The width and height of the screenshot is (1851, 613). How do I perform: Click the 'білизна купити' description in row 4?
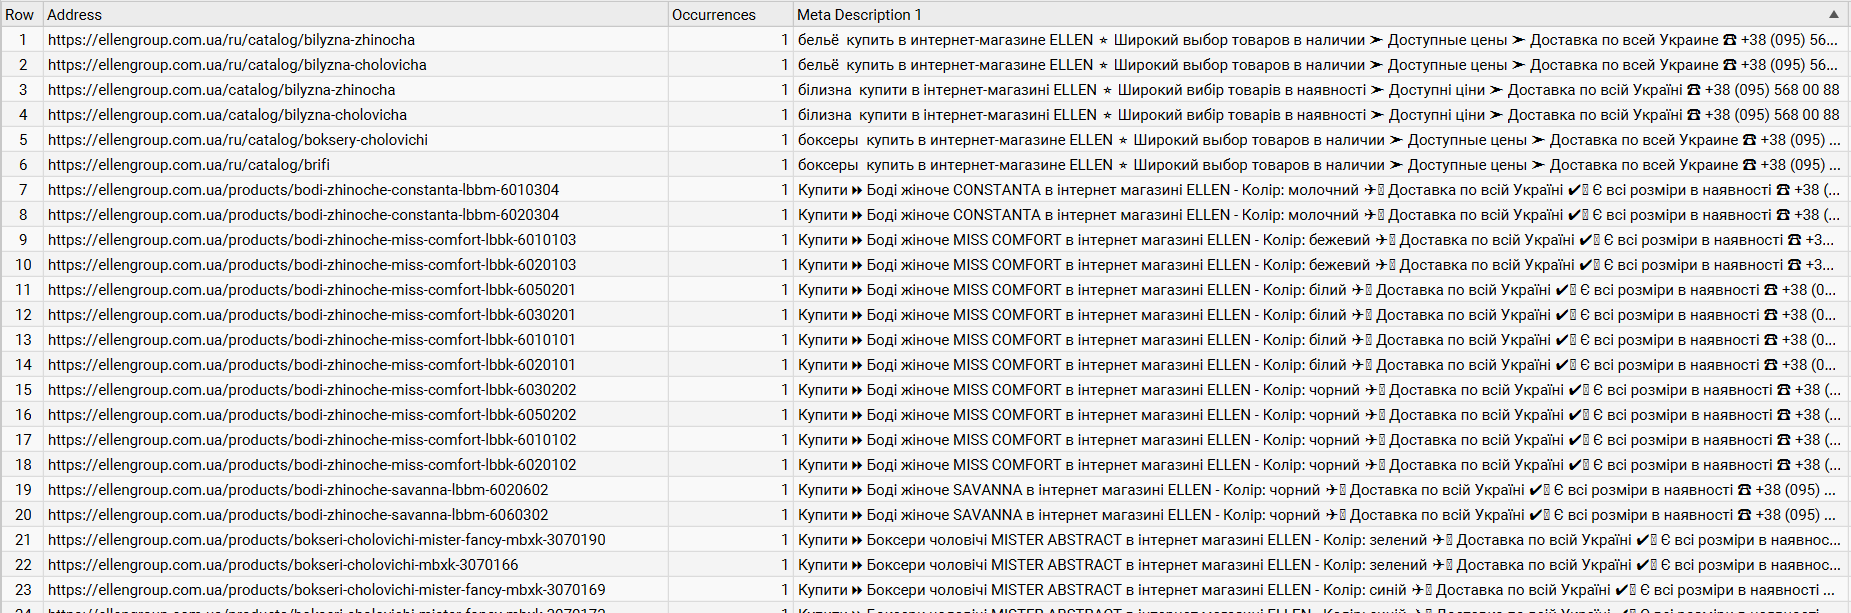point(1321,115)
